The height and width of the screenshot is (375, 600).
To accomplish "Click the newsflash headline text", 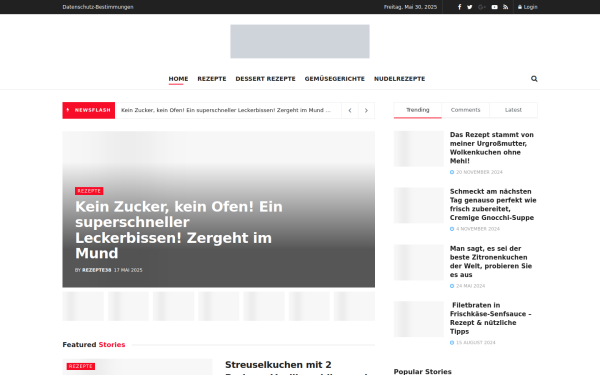I will 226,110.
